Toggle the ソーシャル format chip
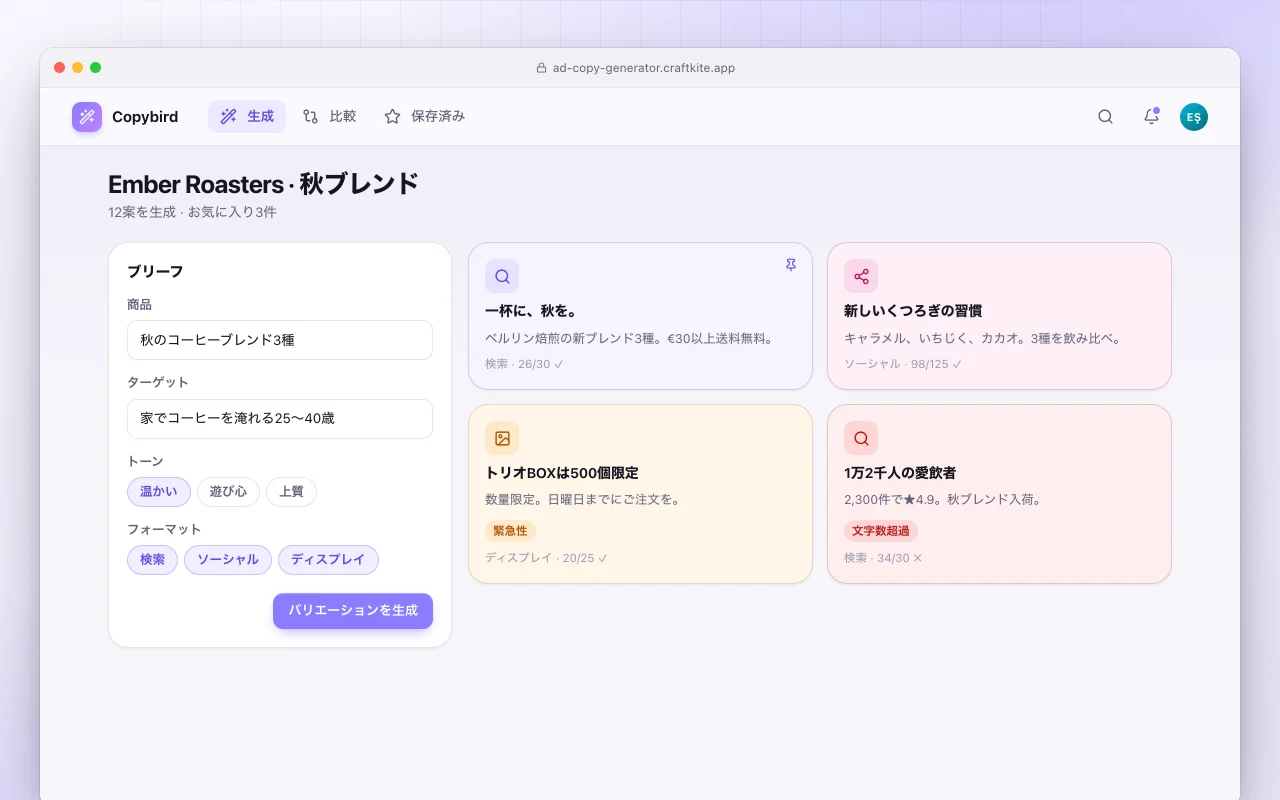 228,560
